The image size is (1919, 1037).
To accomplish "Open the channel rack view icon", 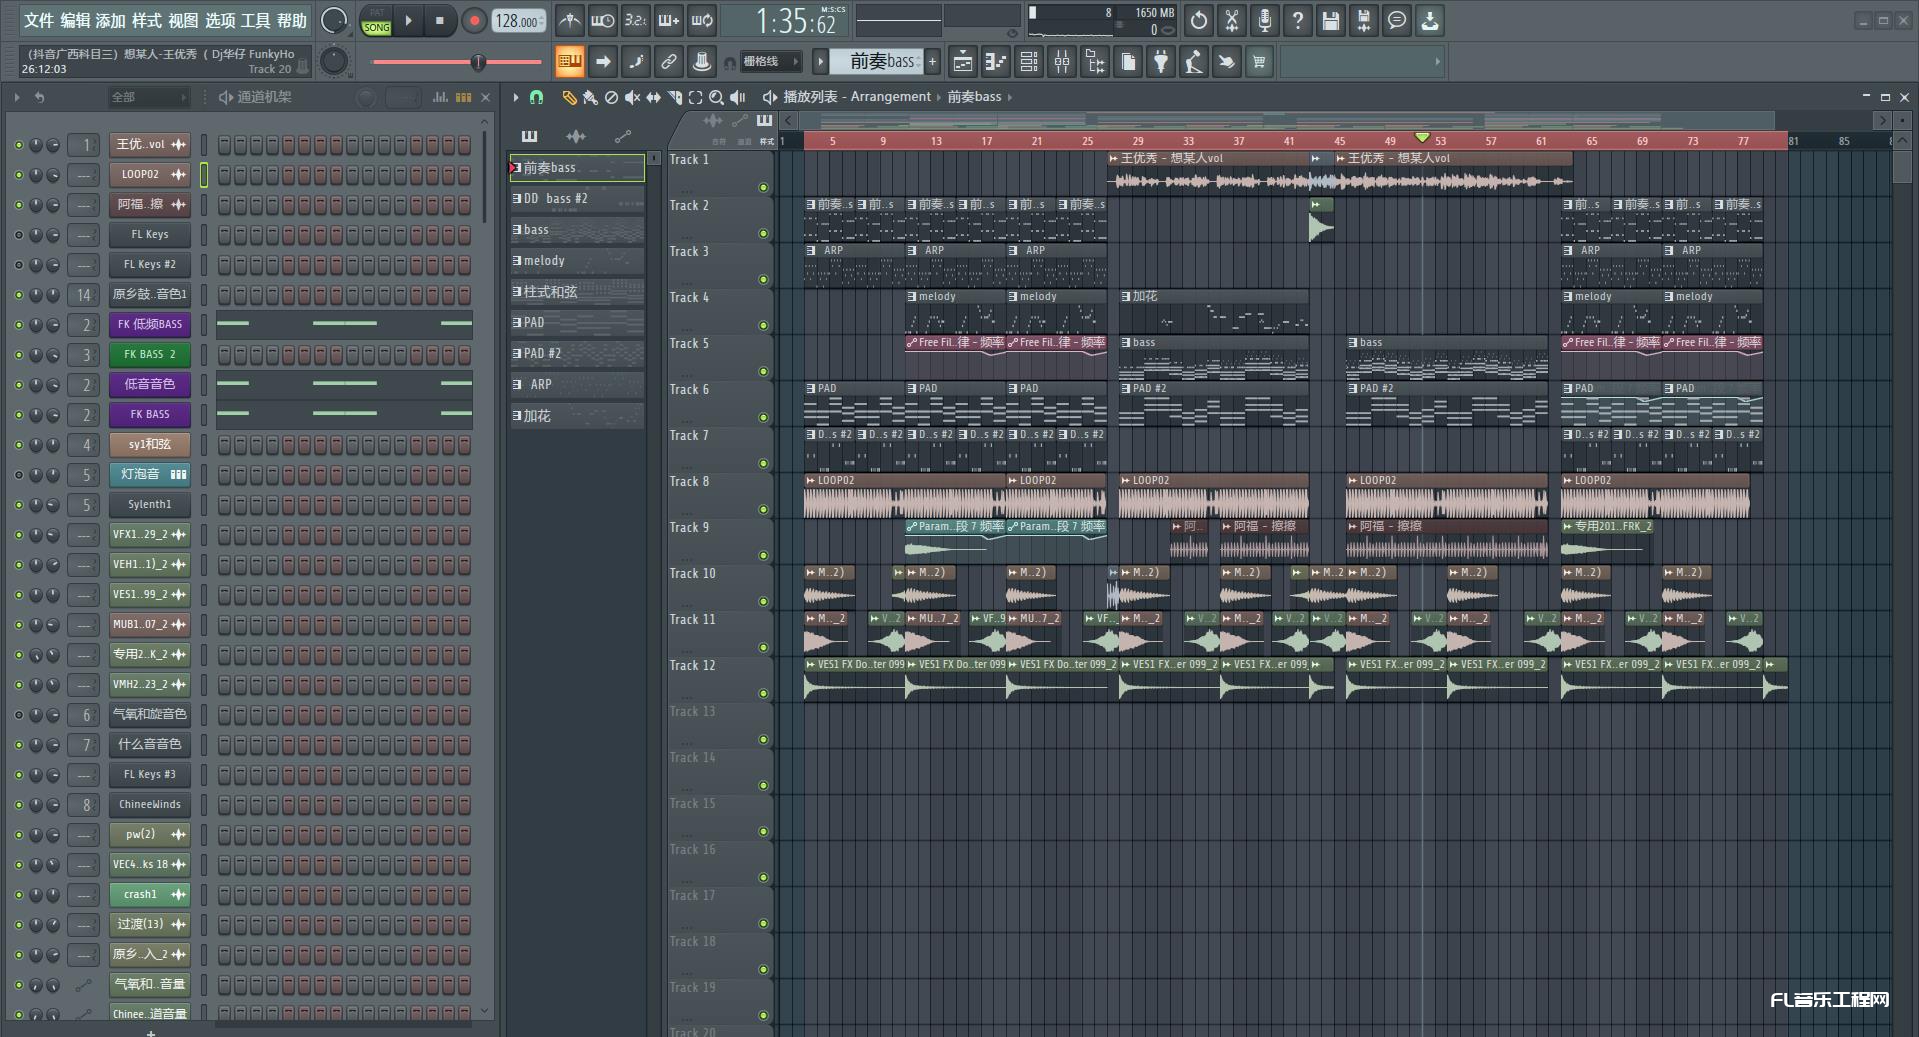I will (x=1028, y=62).
